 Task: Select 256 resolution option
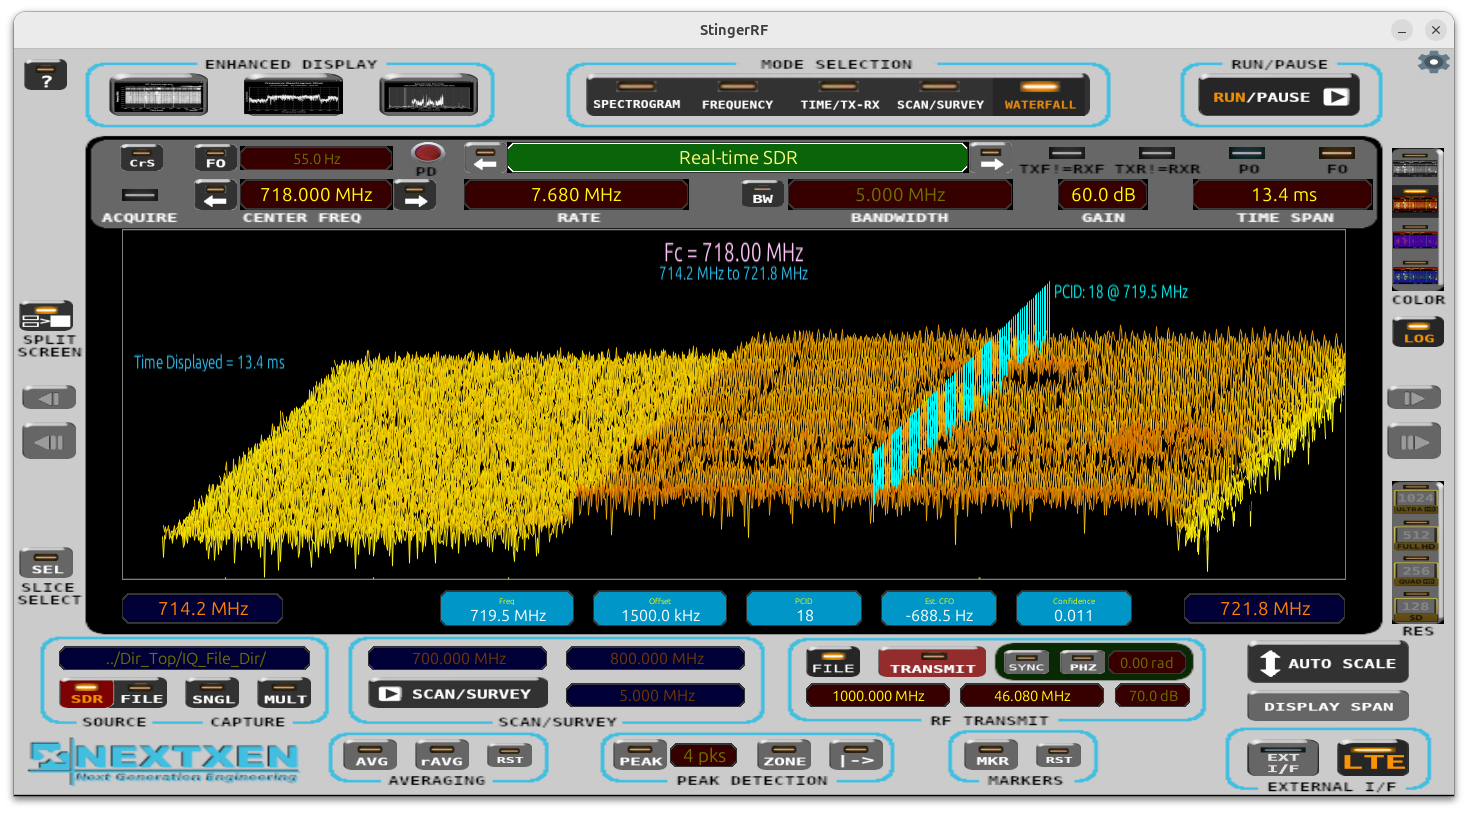point(1416,572)
